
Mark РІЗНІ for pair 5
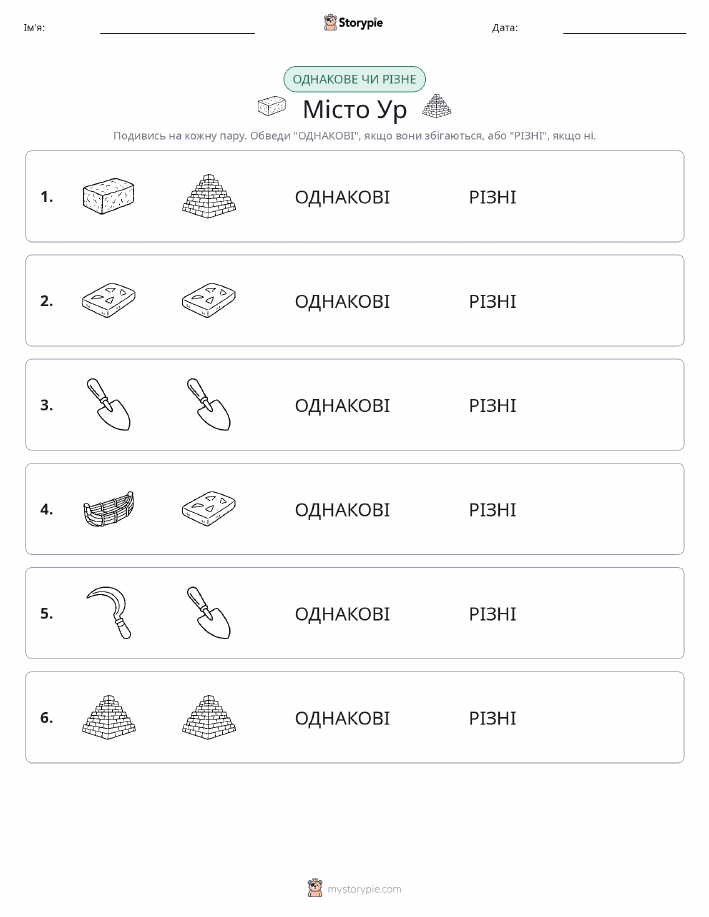(493, 613)
